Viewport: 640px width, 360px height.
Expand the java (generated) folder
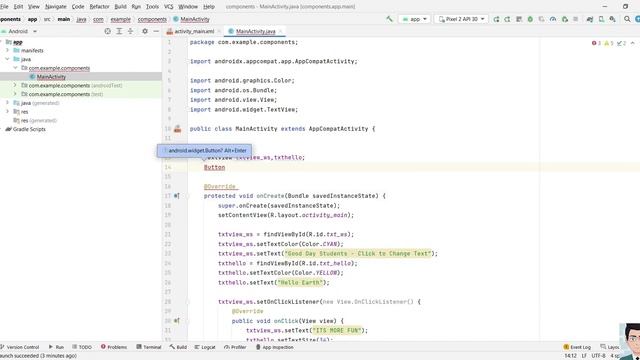7,103
